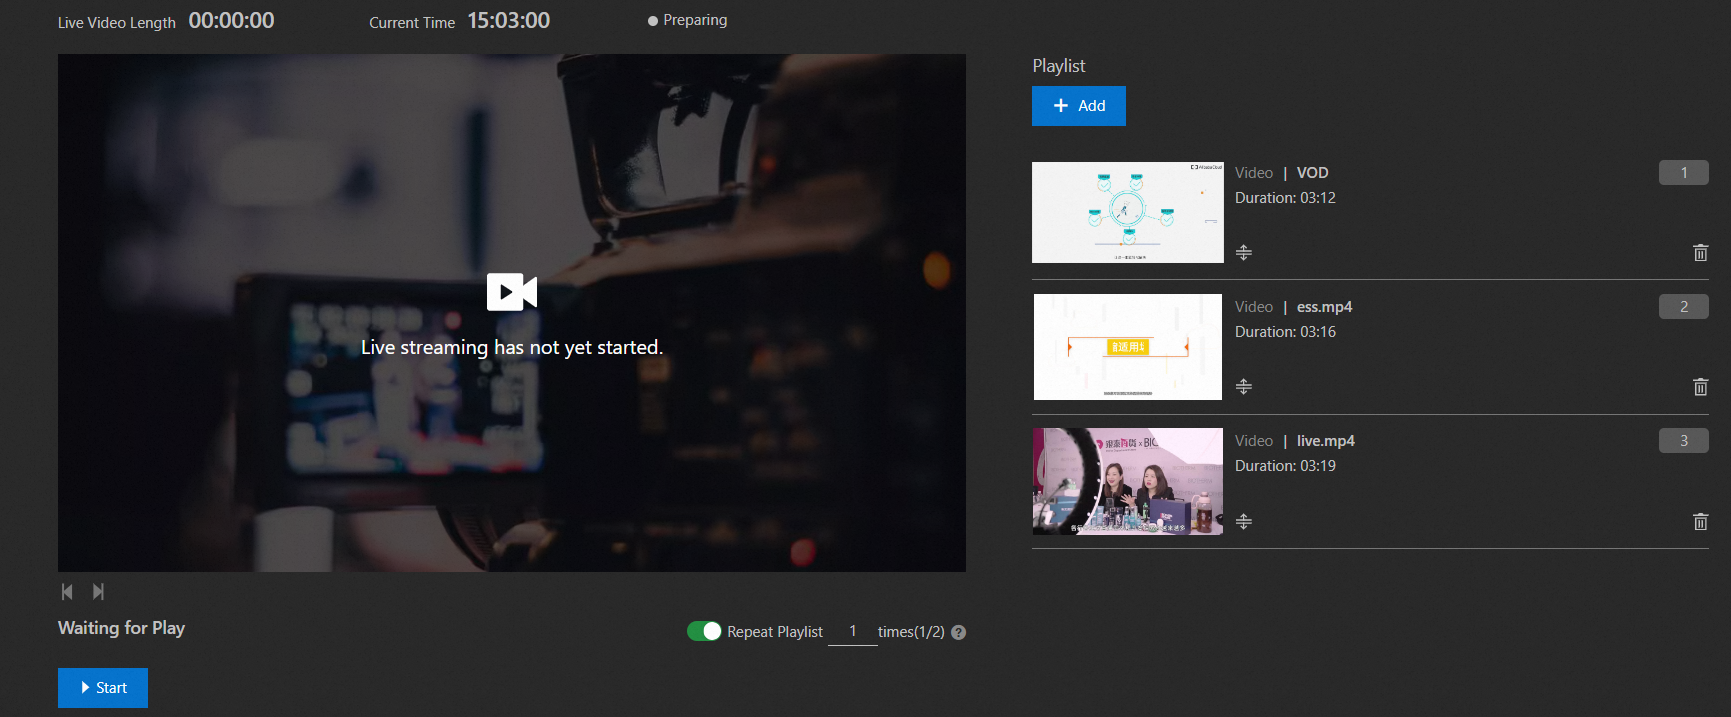Click the playlist order number 2 badge
The width and height of the screenshot is (1731, 717).
1684,306
